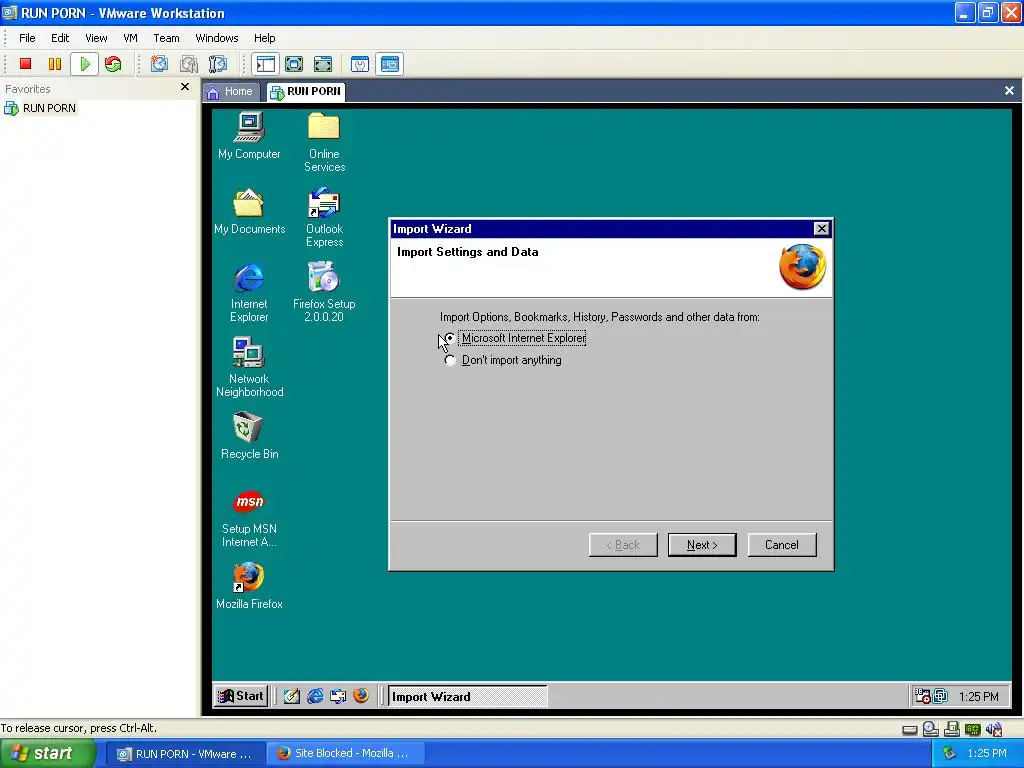Screen dimensions: 1024x768
Task: Select the Network Neighborhood desktop icon
Action: coord(249,367)
